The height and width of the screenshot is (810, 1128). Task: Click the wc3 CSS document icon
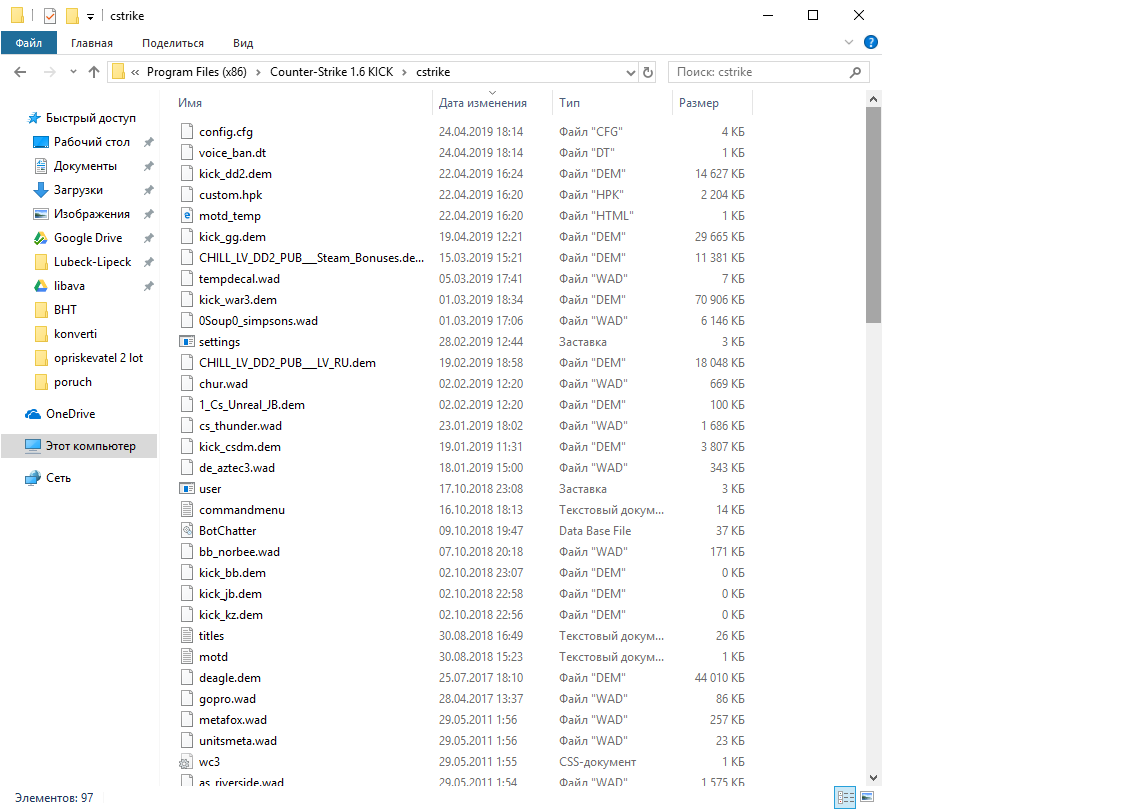point(186,763)
